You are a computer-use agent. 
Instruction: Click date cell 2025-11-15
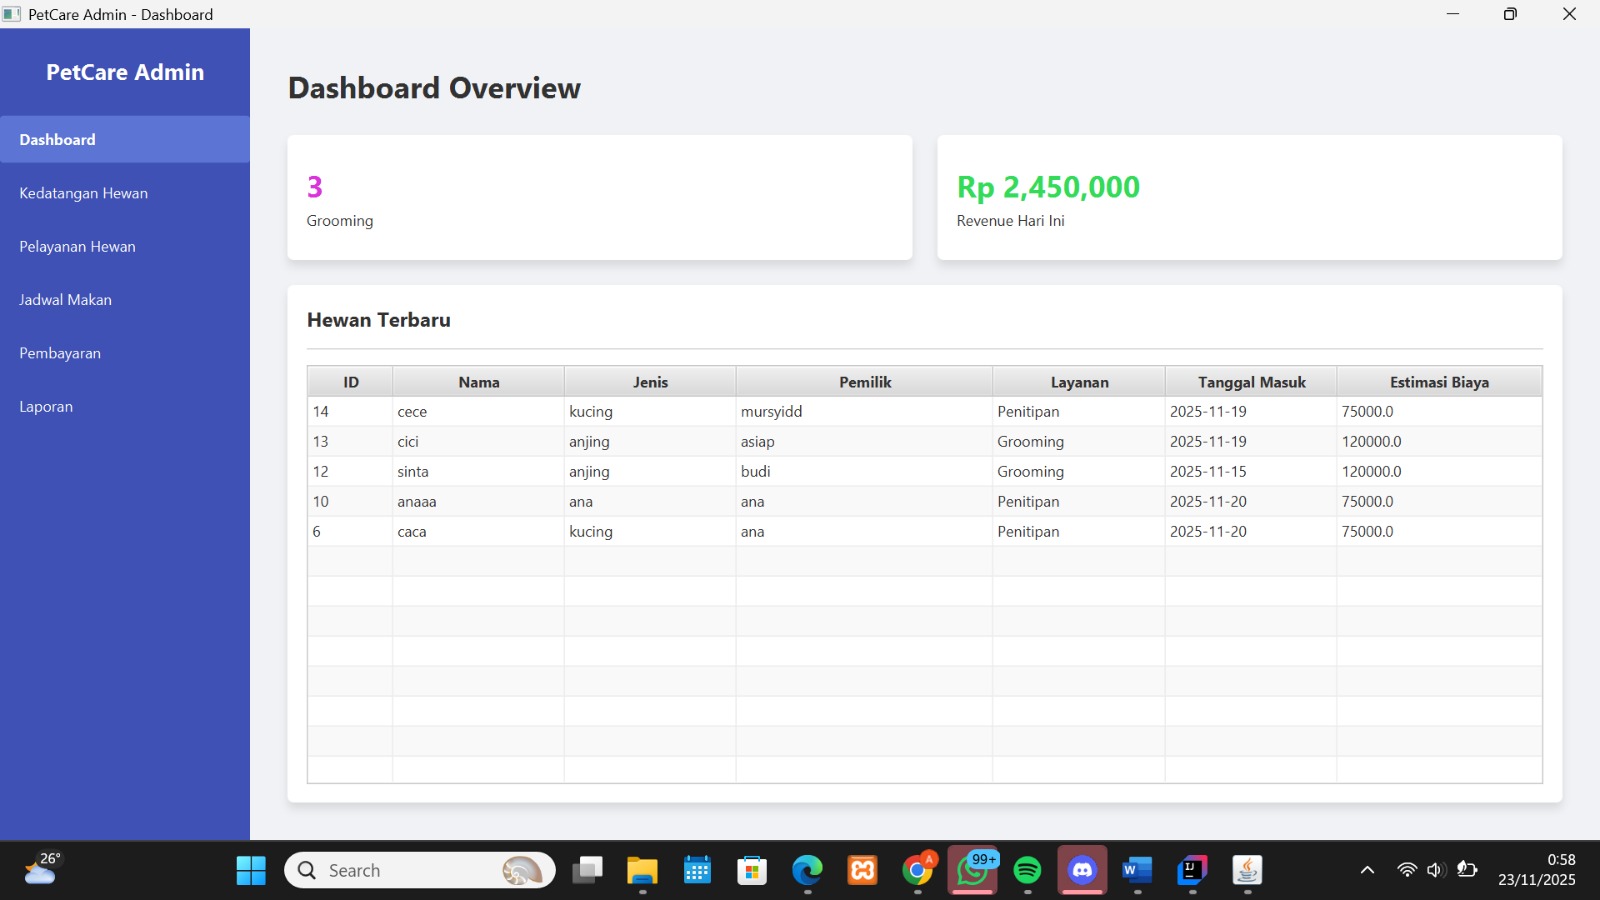coord(1252,472)
